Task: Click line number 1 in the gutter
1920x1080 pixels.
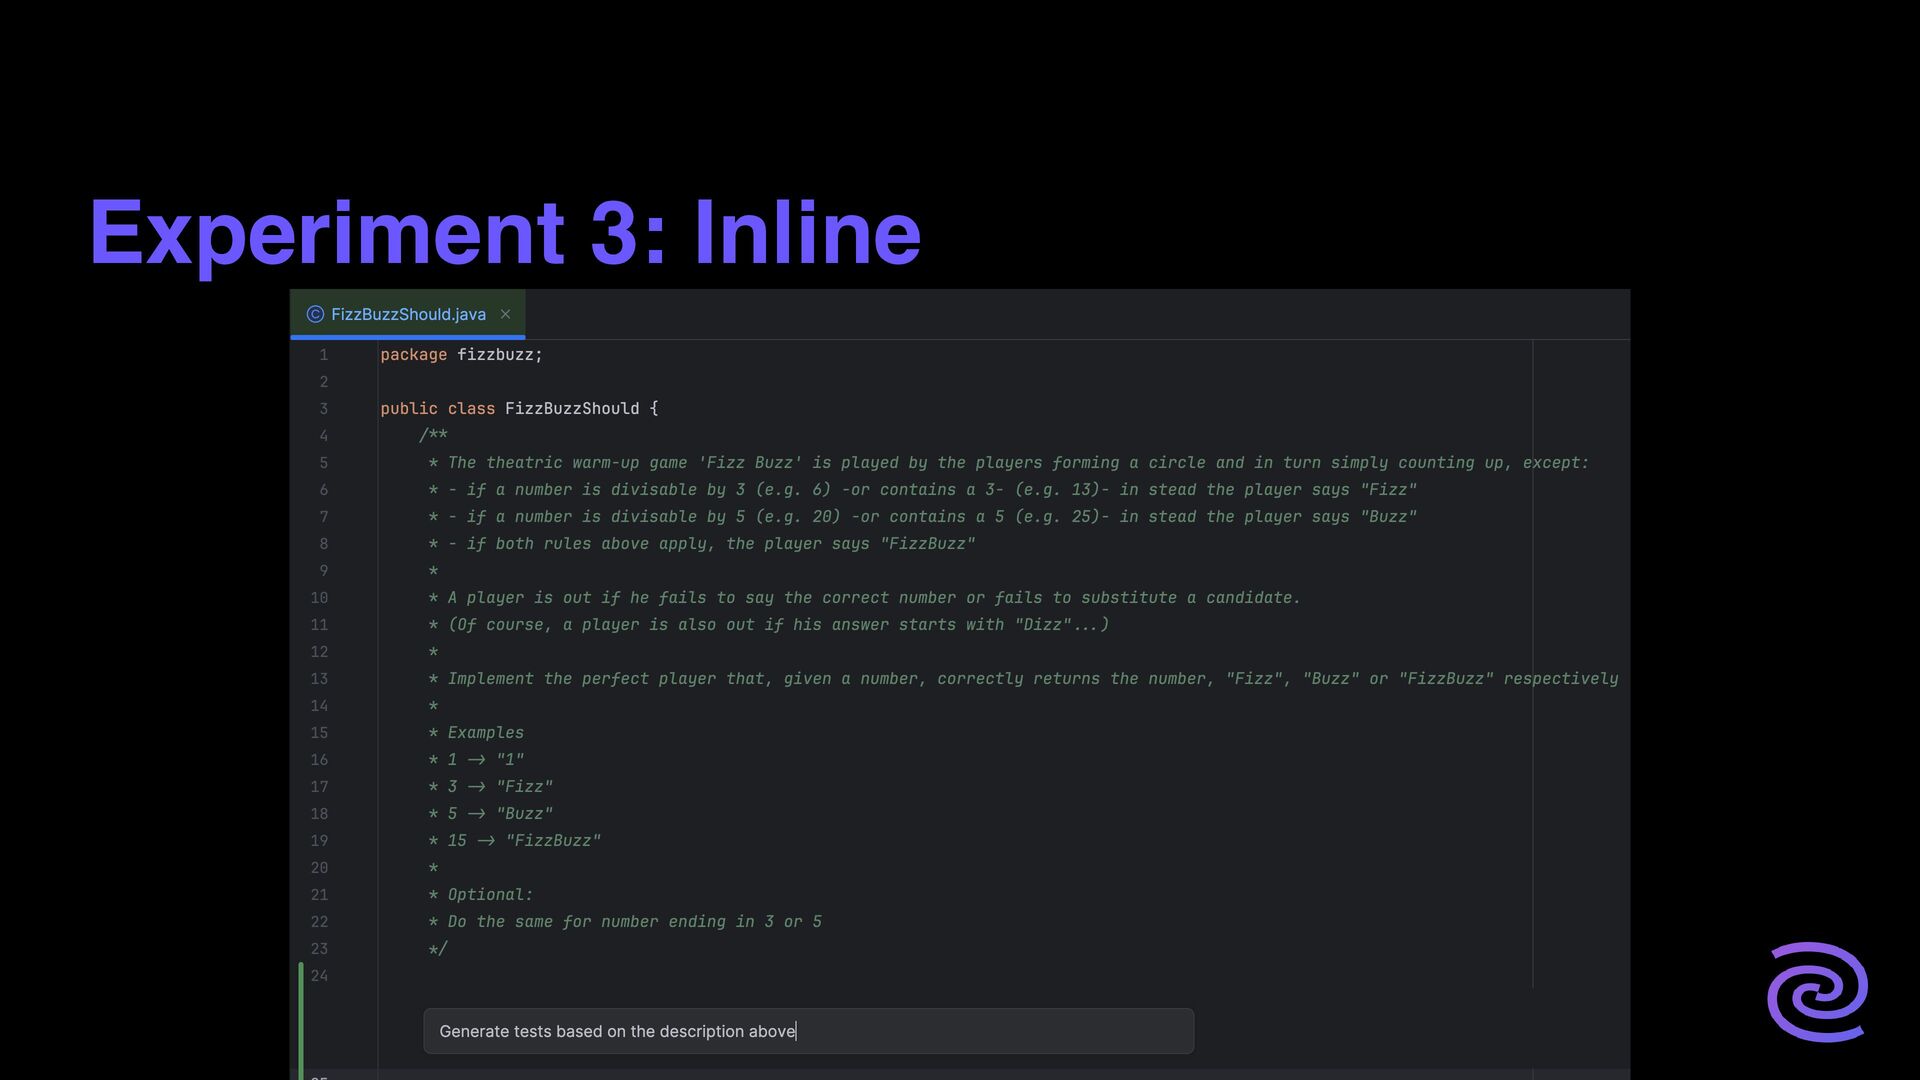Action: [x=323, y=355]
